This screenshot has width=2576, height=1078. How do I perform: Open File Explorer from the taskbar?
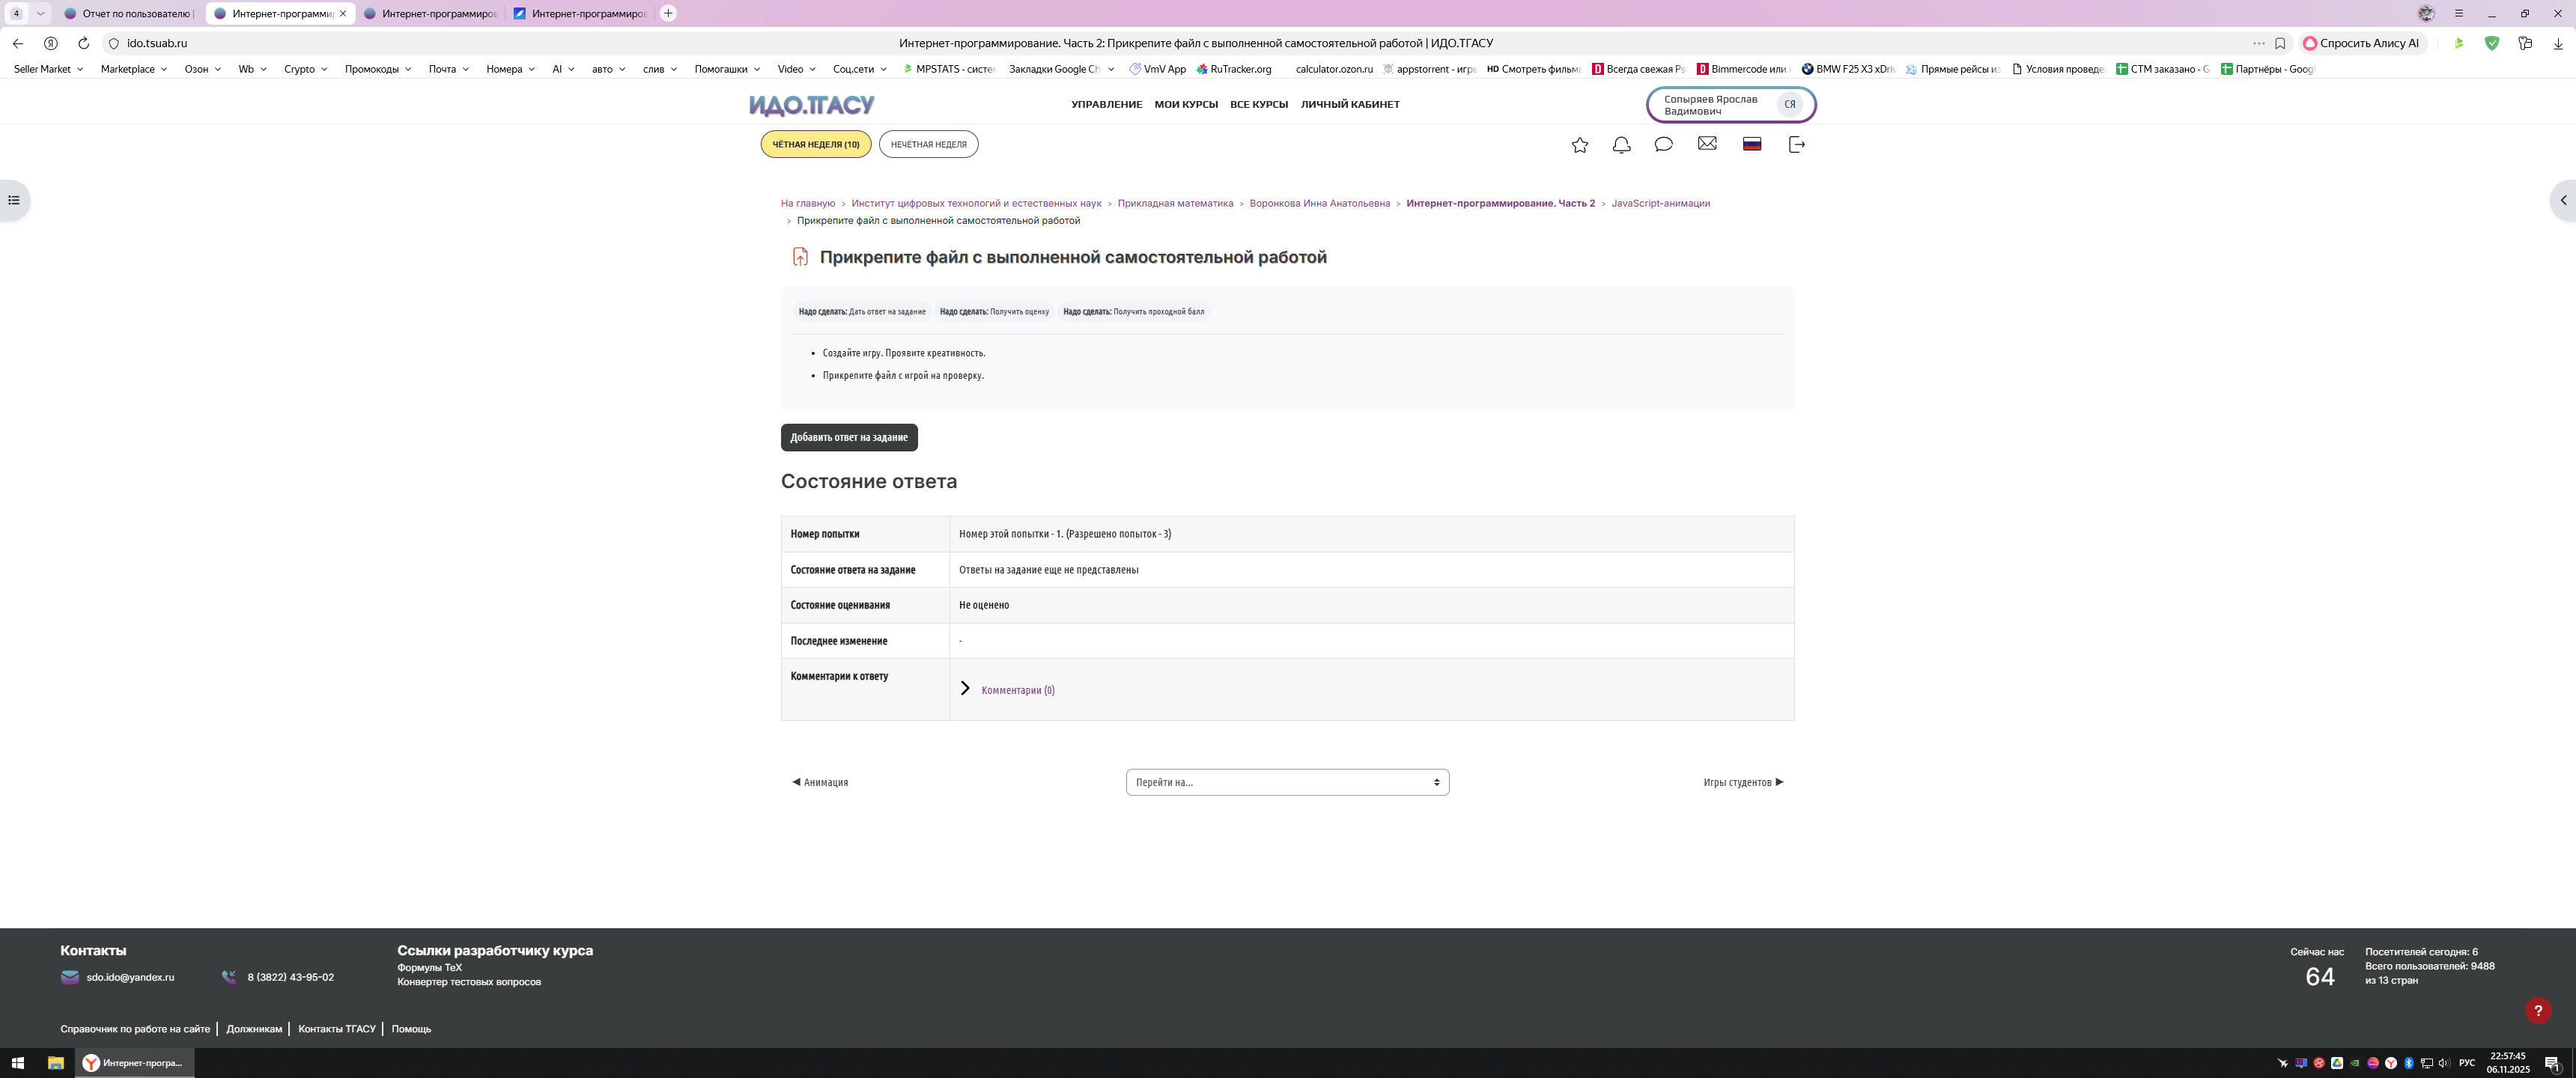(56, 1063)
